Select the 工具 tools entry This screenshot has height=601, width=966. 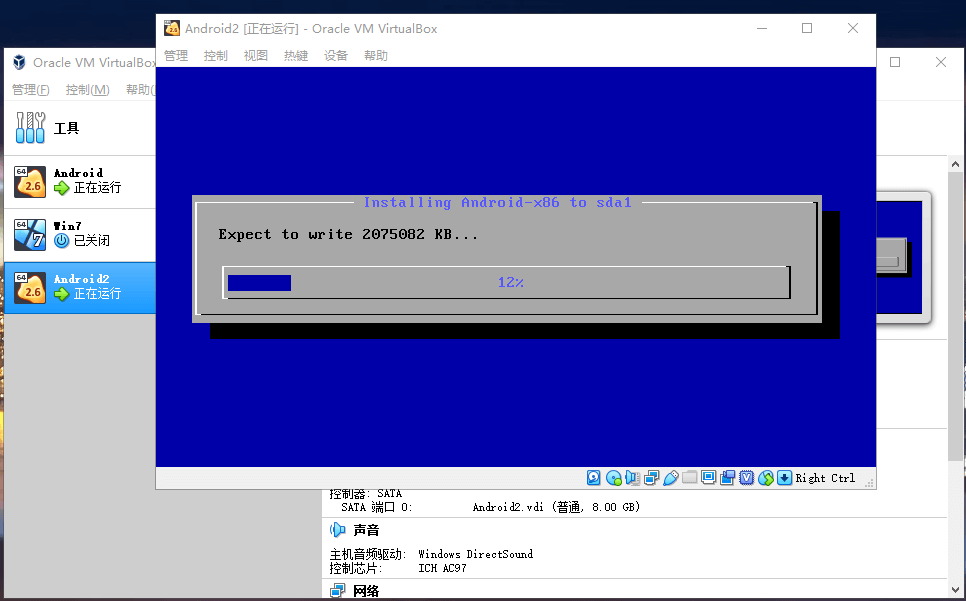66,128
